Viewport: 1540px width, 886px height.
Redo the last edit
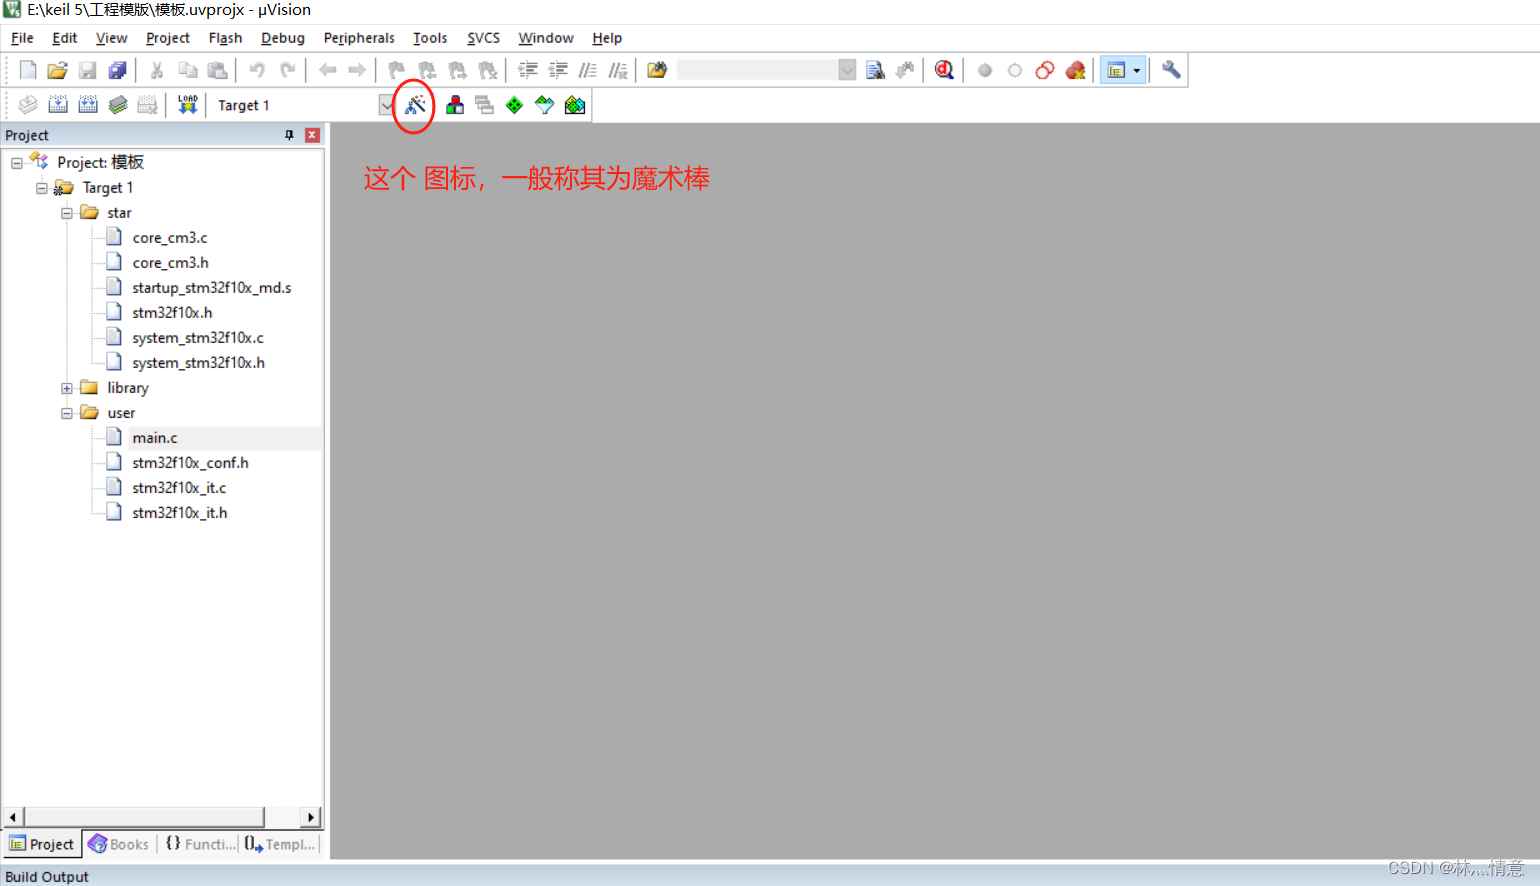point(288,70)
